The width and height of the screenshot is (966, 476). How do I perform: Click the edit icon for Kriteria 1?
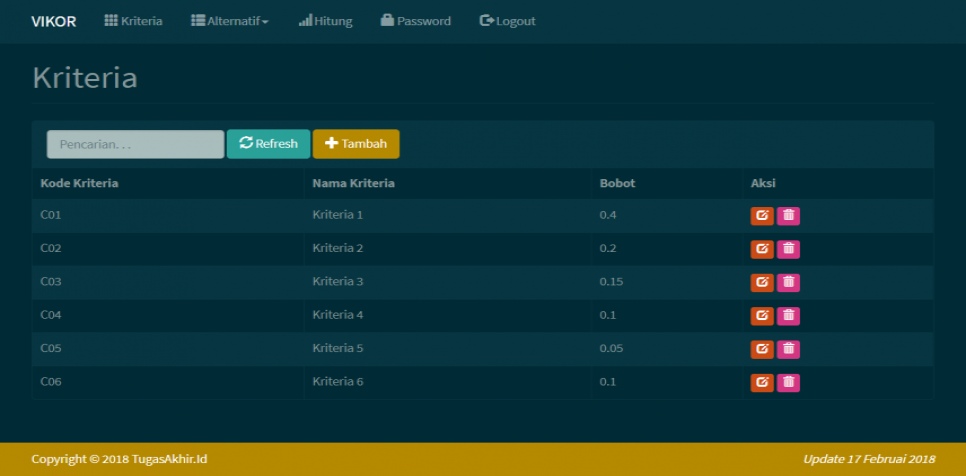(762, 215)
